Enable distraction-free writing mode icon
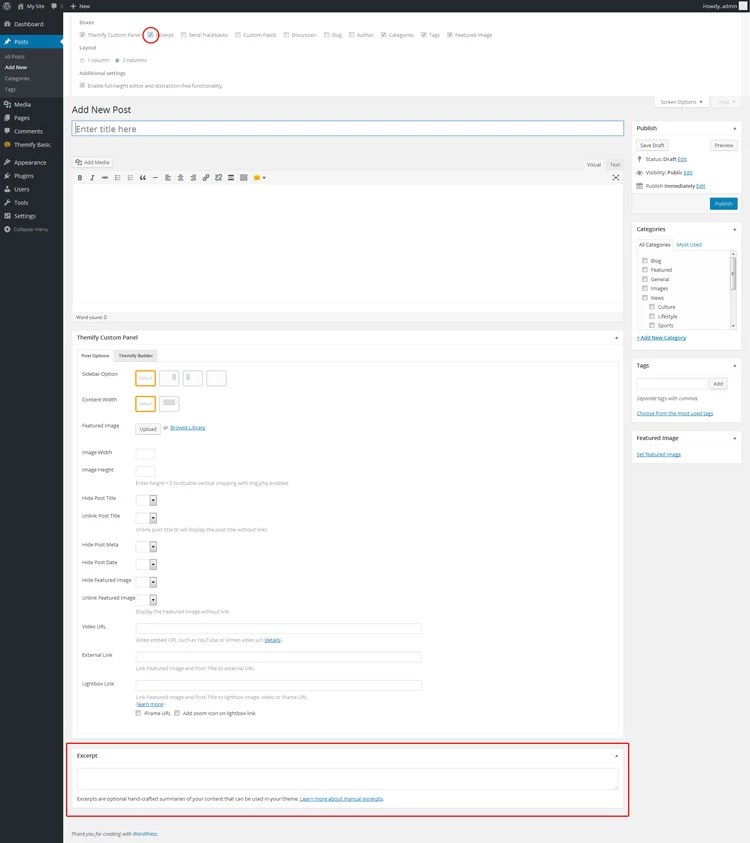 (616, 177)
